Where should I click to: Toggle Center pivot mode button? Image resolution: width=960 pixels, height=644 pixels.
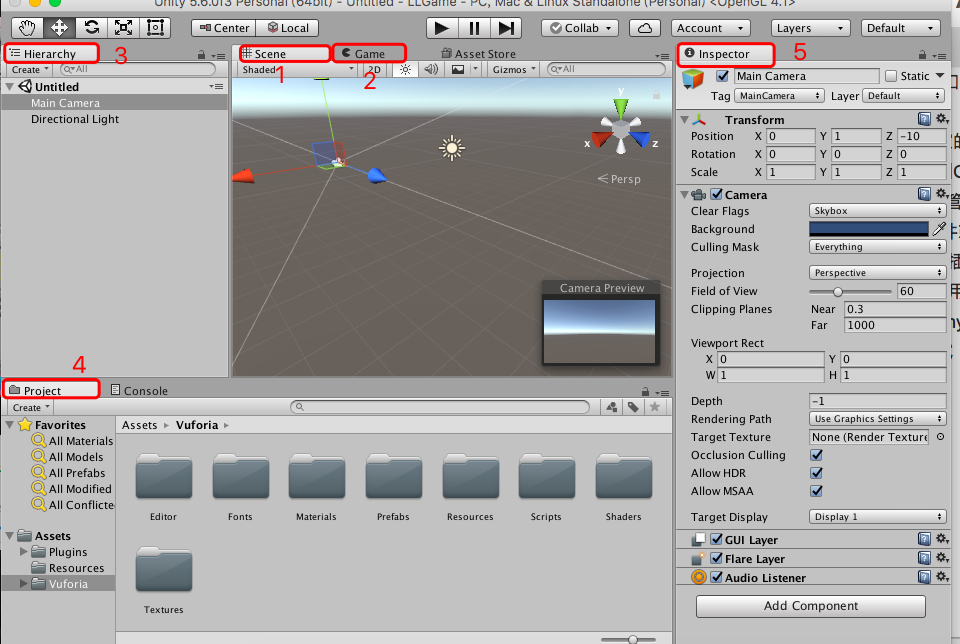223,28
